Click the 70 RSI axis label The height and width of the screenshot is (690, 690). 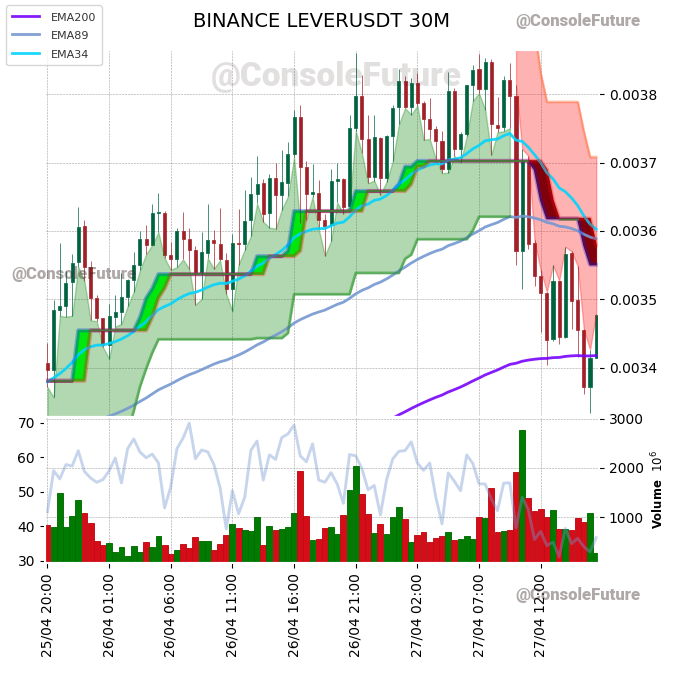coord(26,423)
